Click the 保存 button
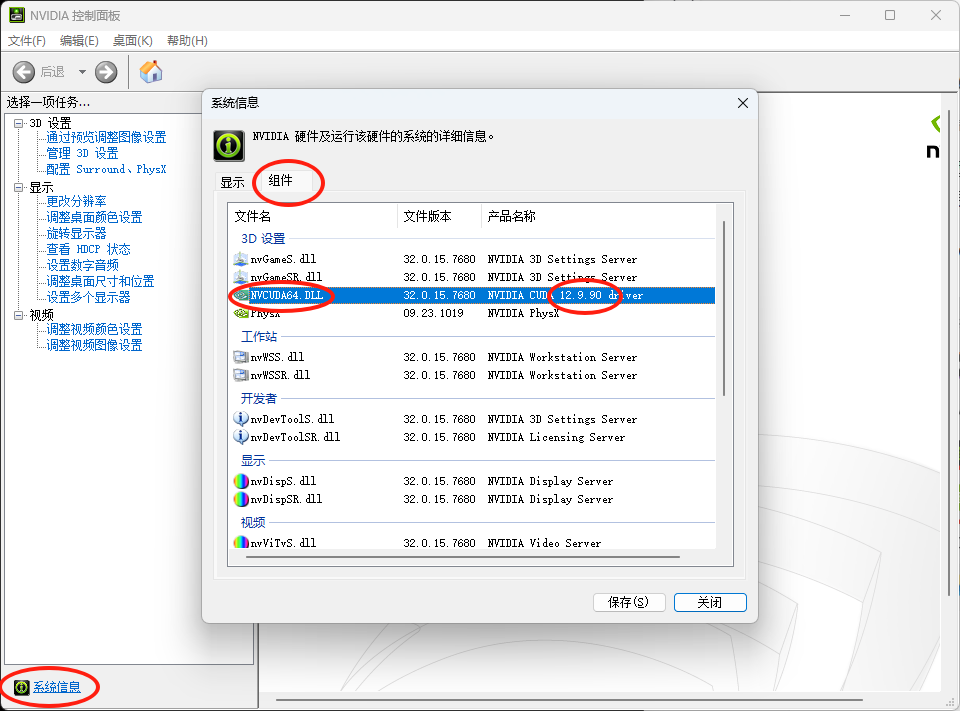Viewport: 960px width, 711px height. click(629, 602)
